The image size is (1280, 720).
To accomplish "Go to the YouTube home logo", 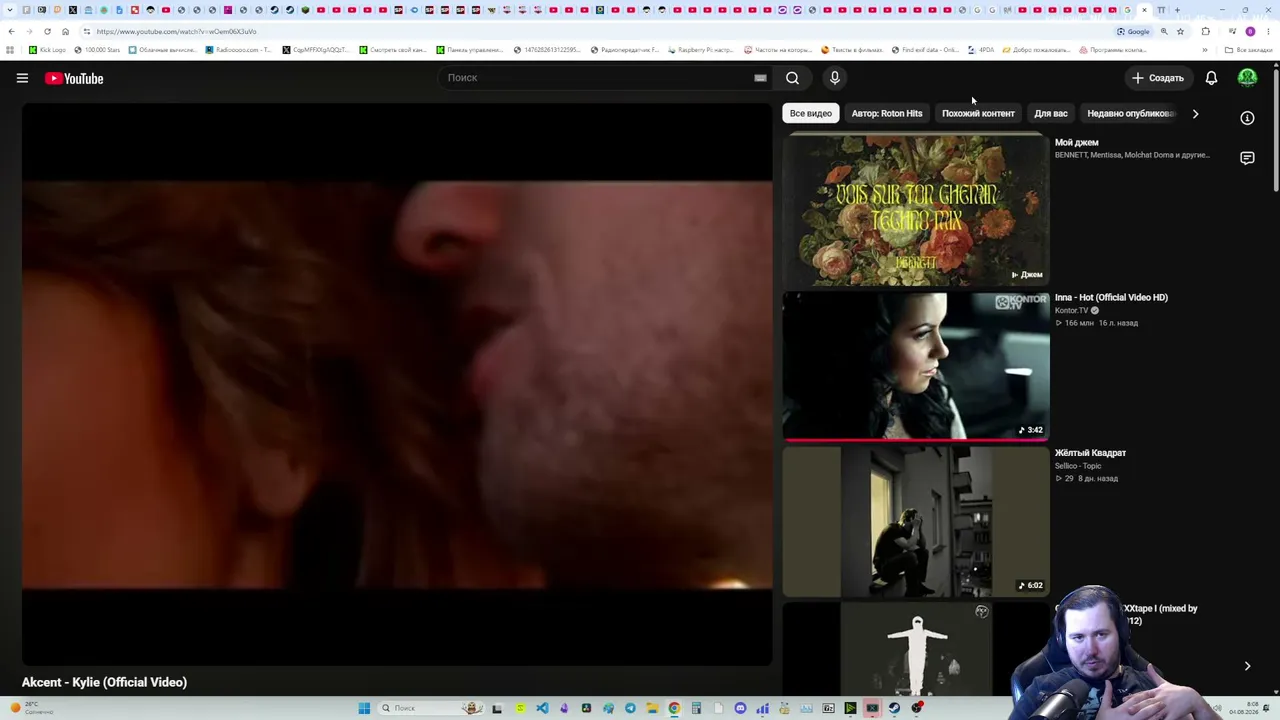I will pos(74,78).
